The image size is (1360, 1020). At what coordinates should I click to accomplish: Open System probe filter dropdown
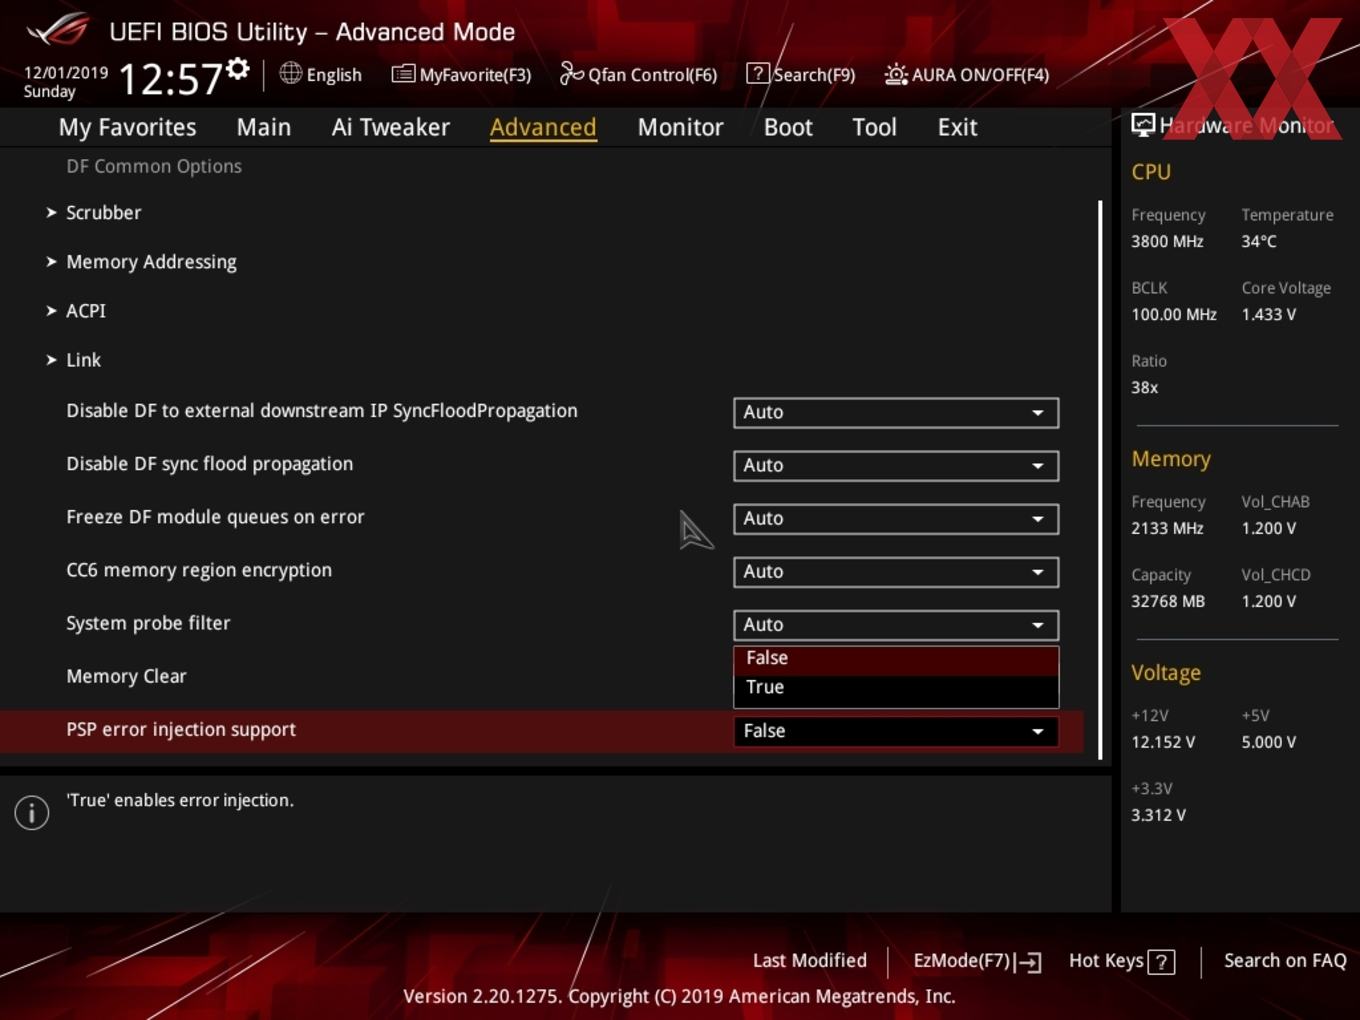pos(896,624)
